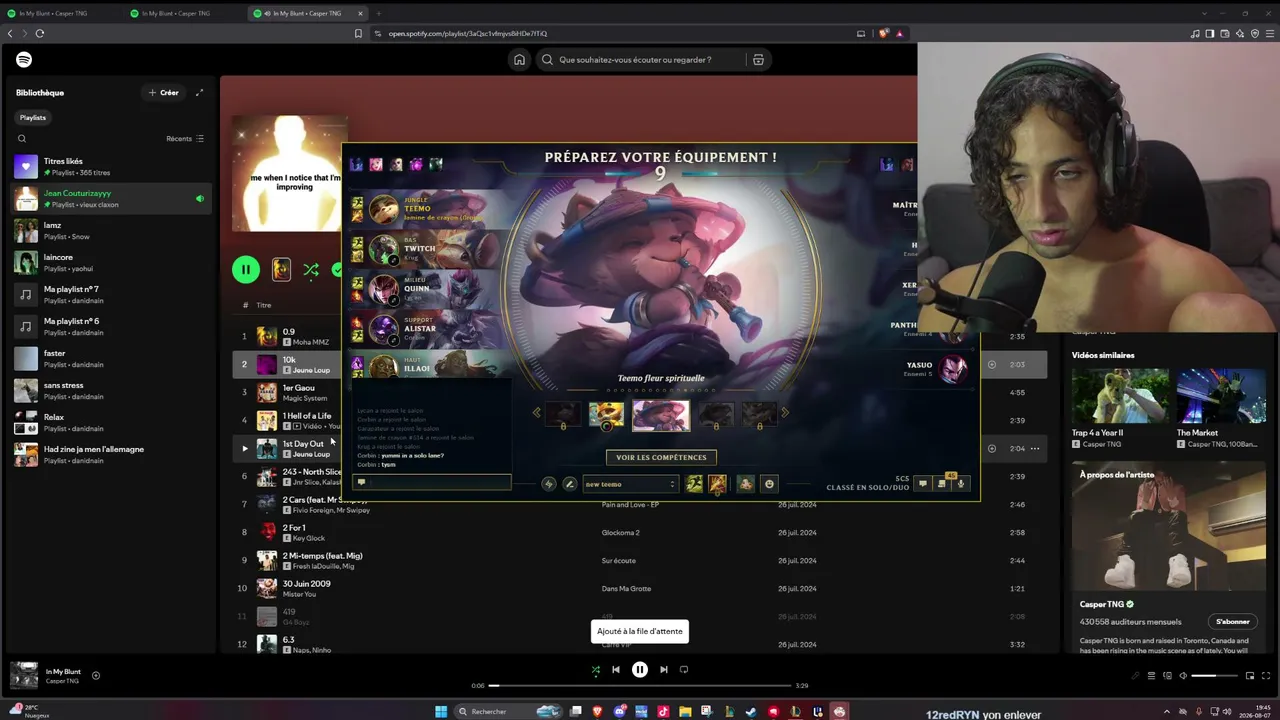Open the ward skin selector icon
1280x720 pixels.
pyautogui.click(x=746, y=485)
